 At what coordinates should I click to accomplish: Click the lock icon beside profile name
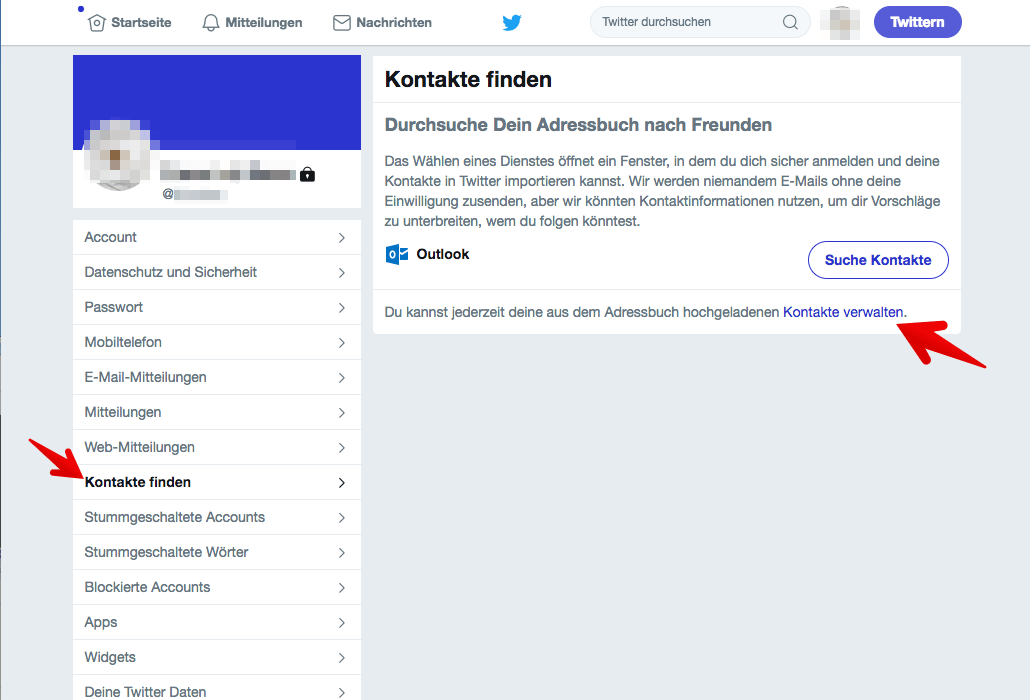[x=307, y=175]
